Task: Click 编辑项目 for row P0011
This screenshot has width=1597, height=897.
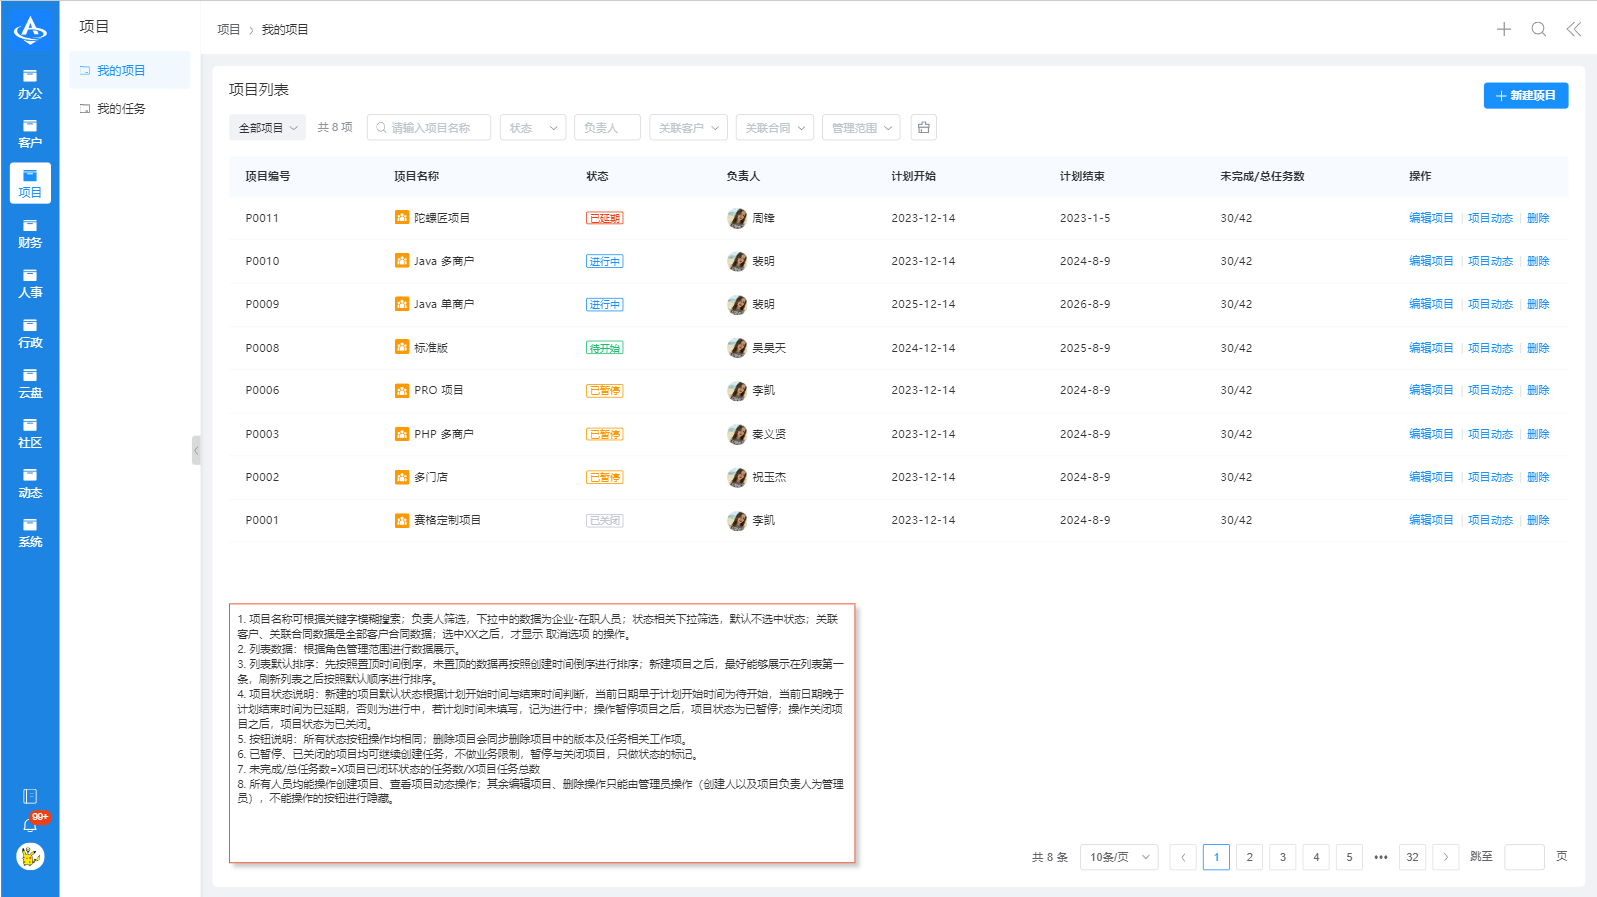Action: (1430, 218)
